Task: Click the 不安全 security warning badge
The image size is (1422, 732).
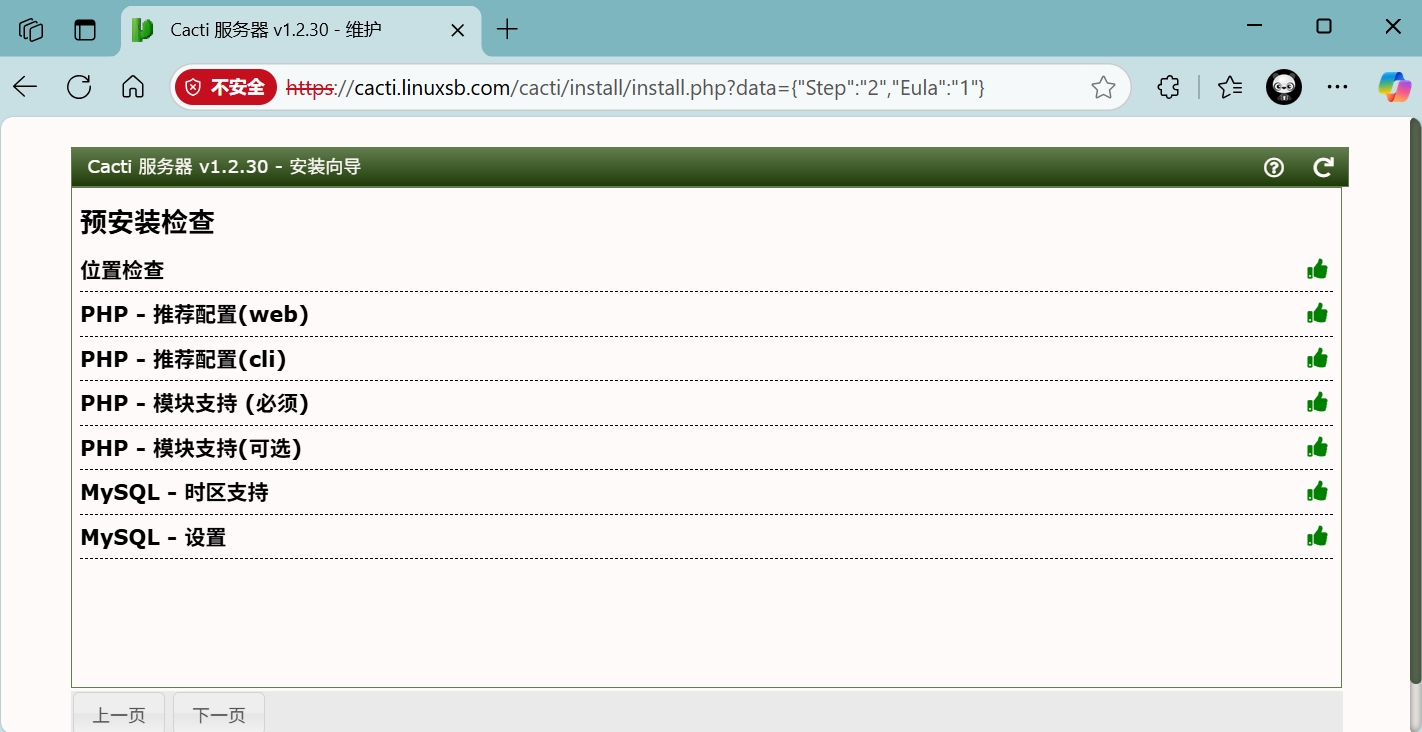Action: coord(226,88)
